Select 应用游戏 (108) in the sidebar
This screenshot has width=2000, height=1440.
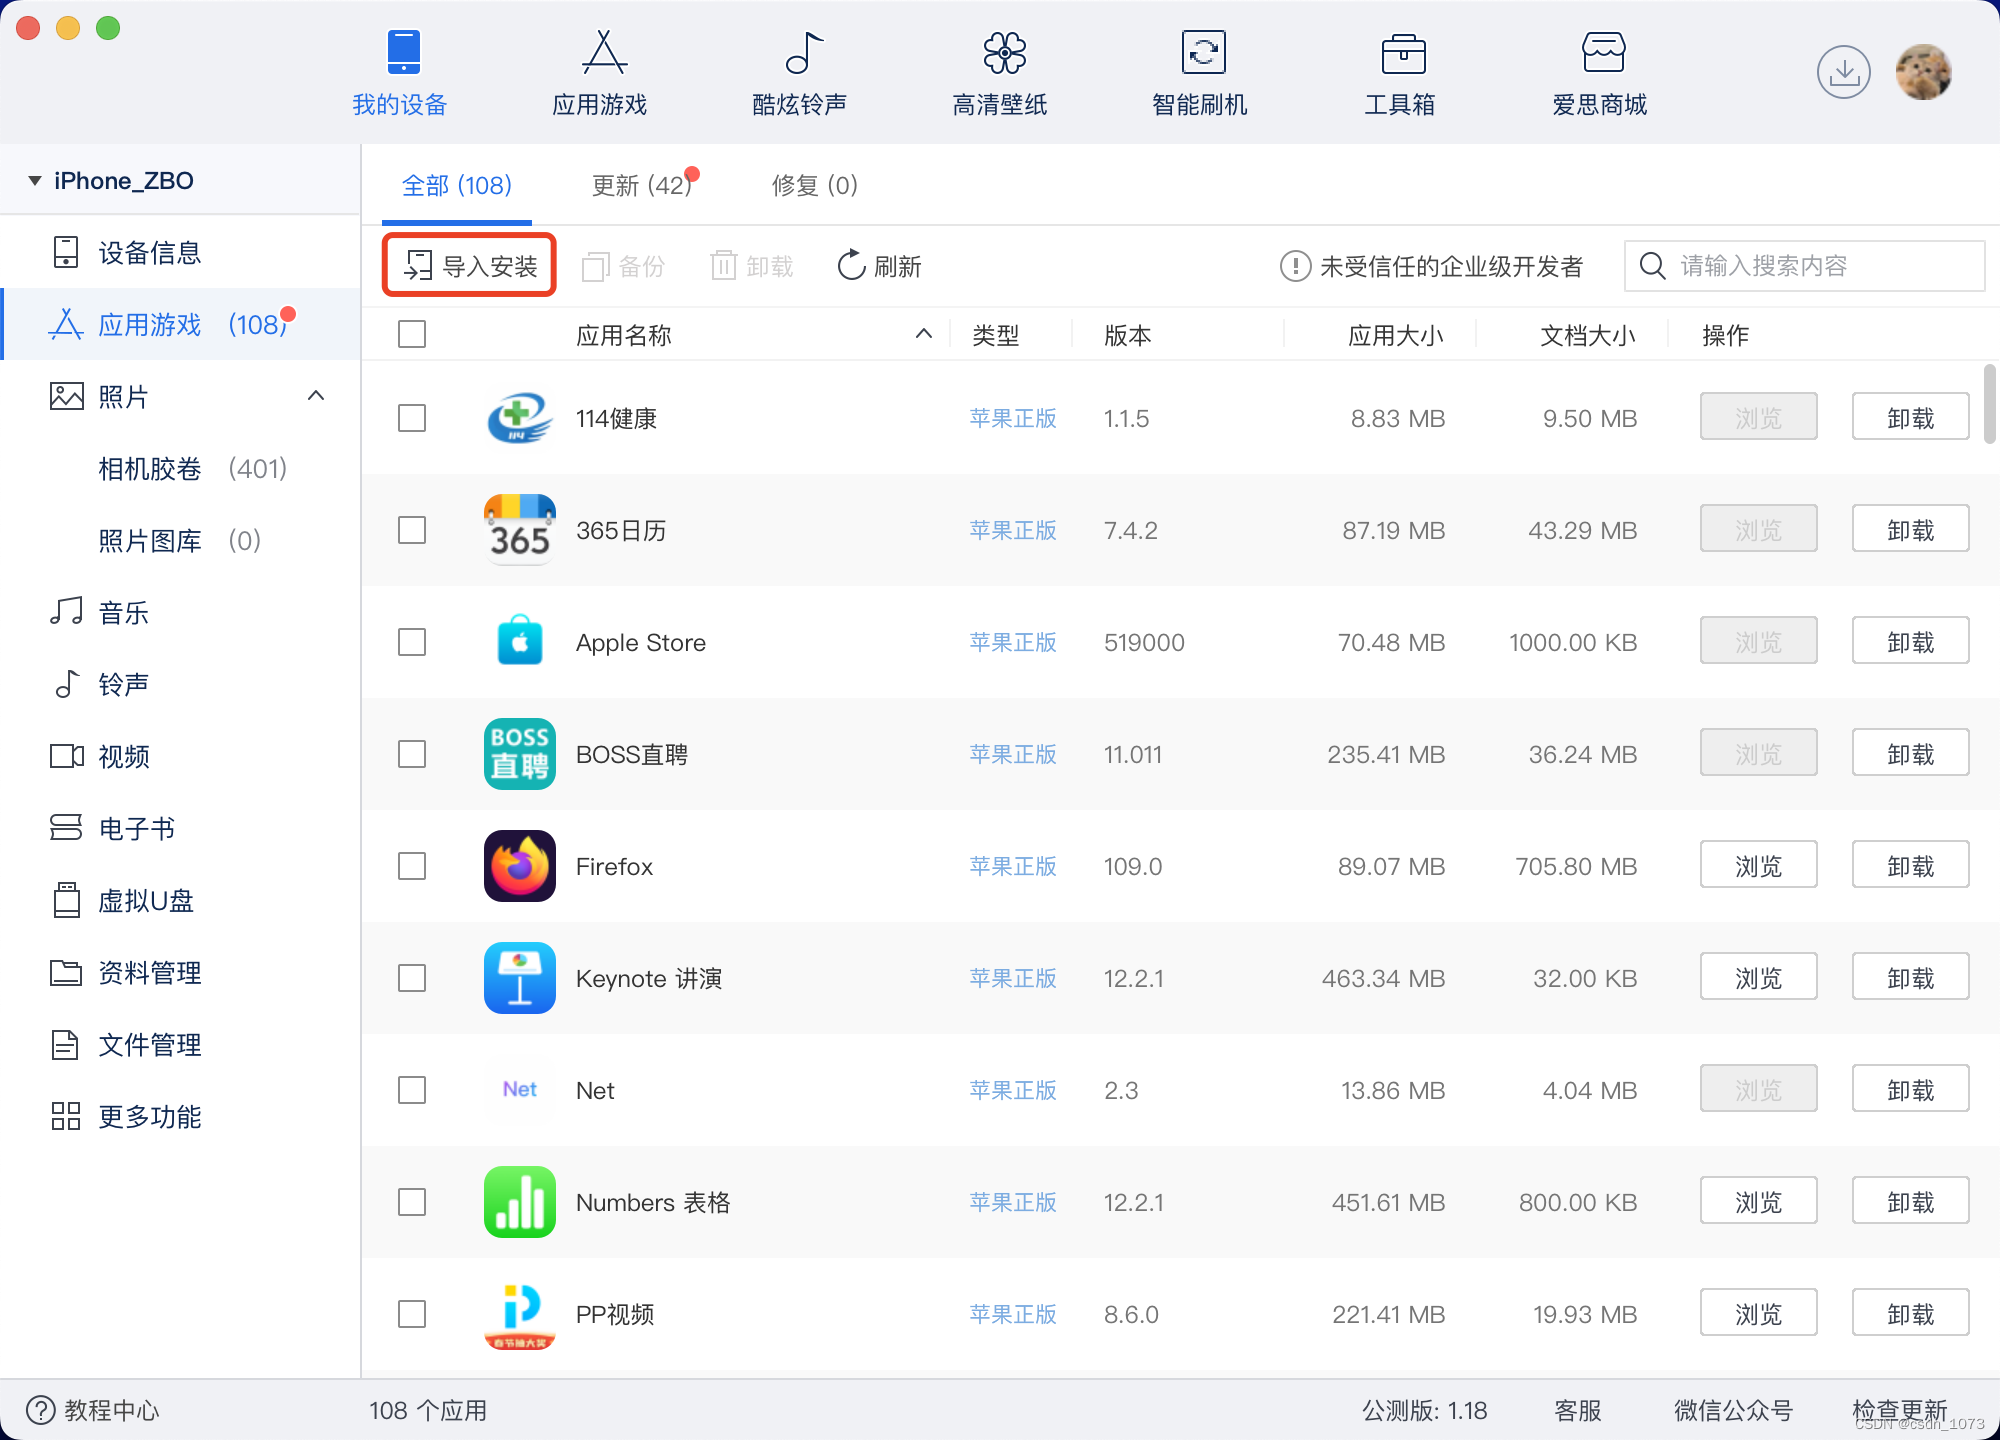[180, 324]
